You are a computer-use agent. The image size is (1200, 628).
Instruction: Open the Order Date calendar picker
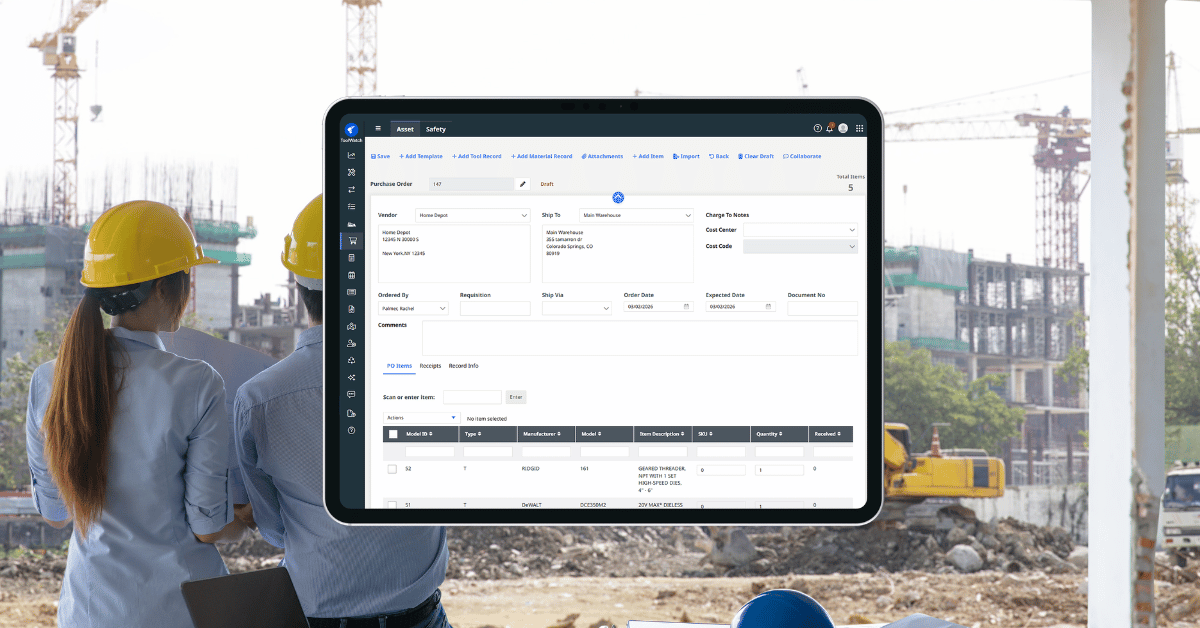[686, 307]
